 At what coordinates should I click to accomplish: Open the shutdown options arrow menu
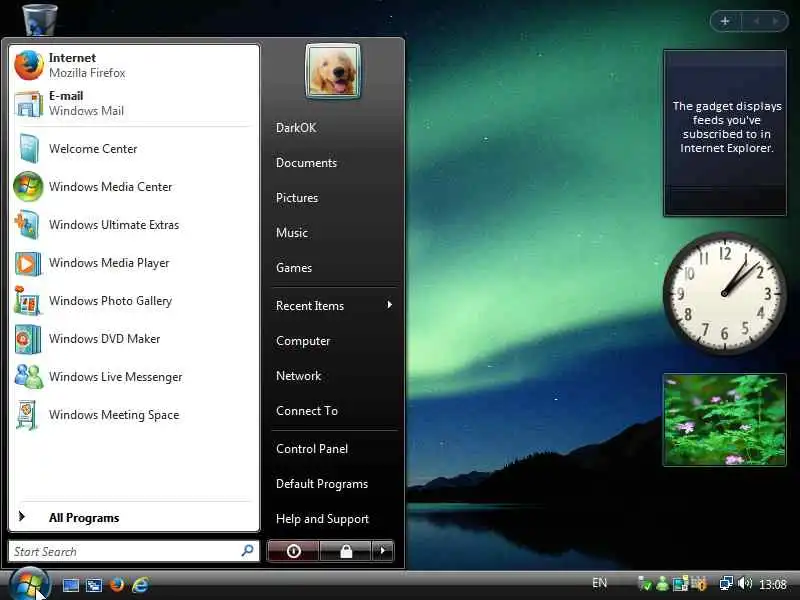point(383,551)
